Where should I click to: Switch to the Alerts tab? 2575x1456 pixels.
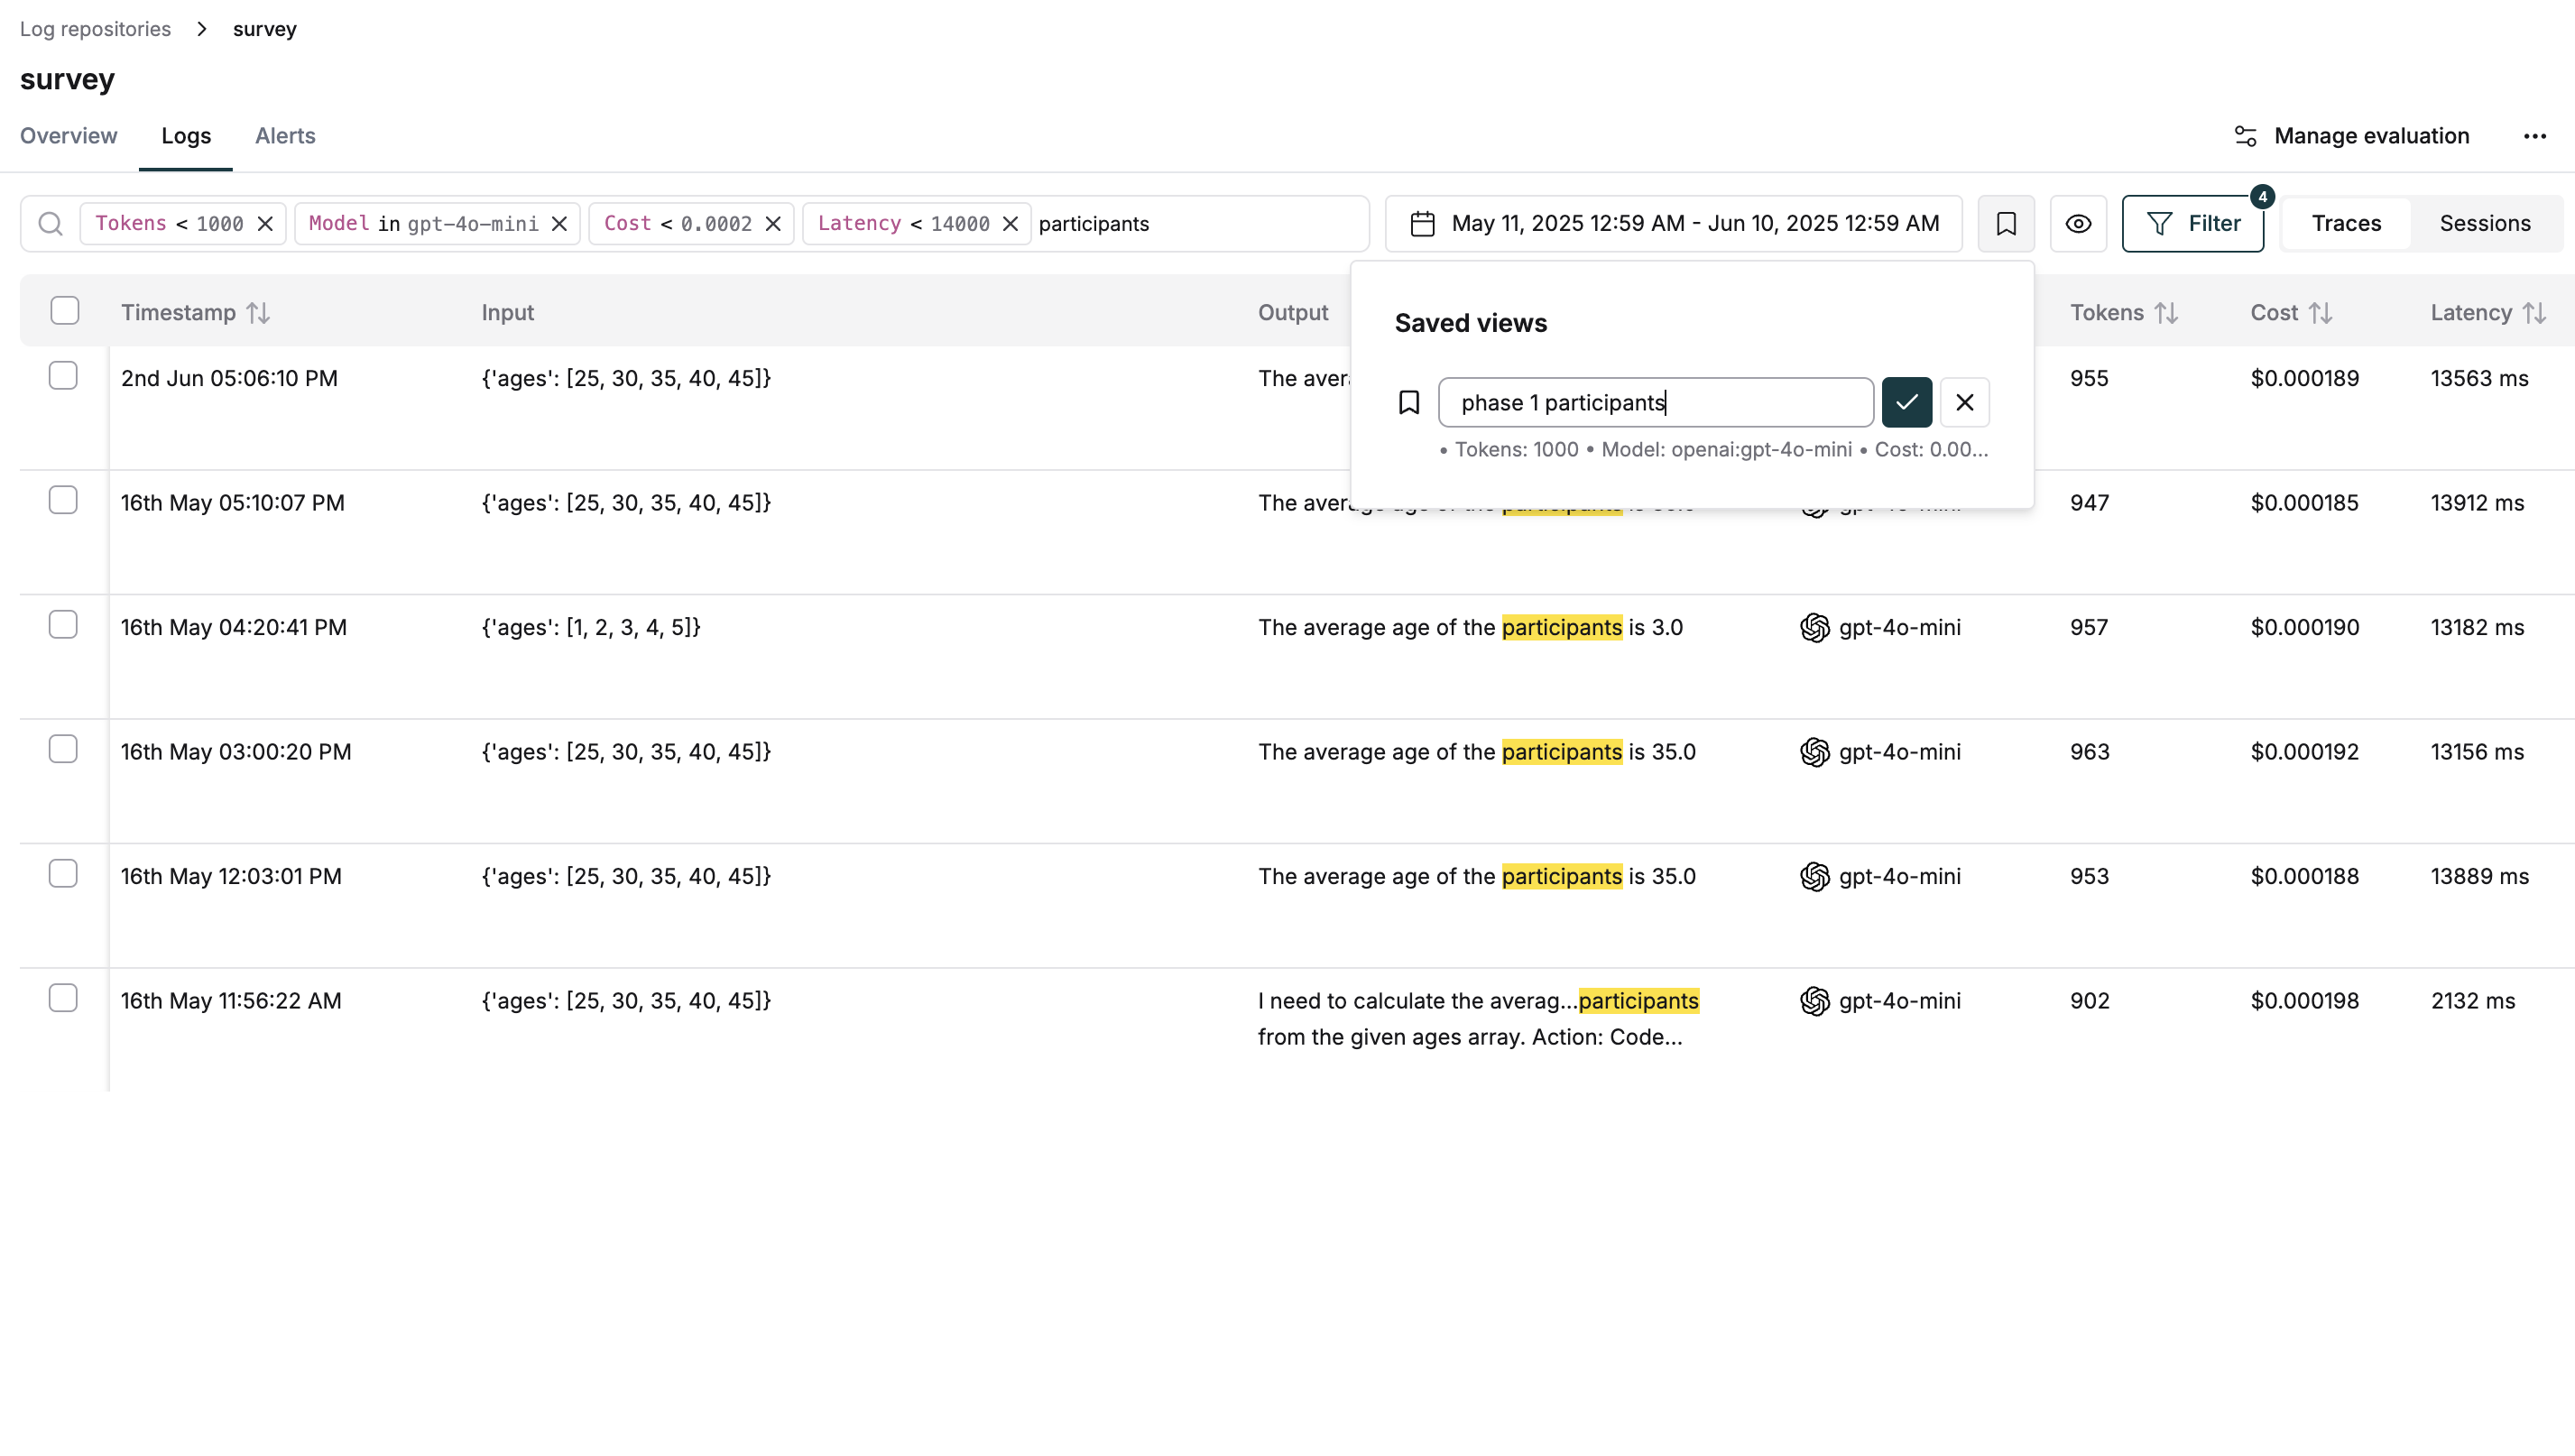(x=285, y=136)
